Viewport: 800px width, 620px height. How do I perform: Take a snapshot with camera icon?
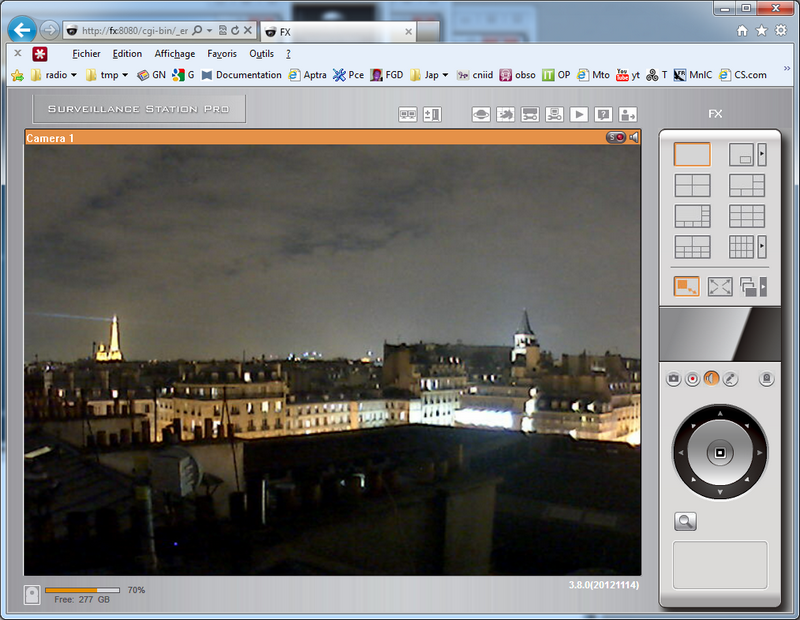pyautogui.click(x=673, y=379)
